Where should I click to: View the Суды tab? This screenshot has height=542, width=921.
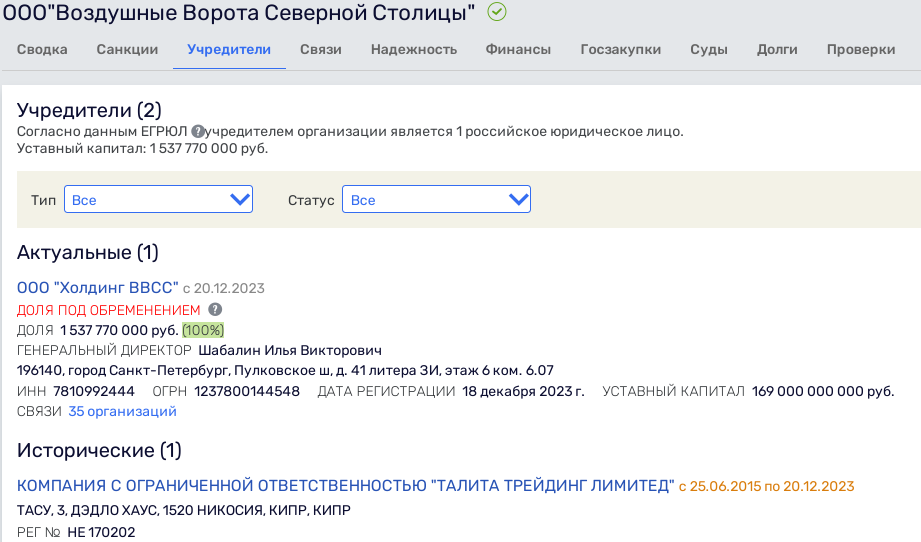coord(709,49)
